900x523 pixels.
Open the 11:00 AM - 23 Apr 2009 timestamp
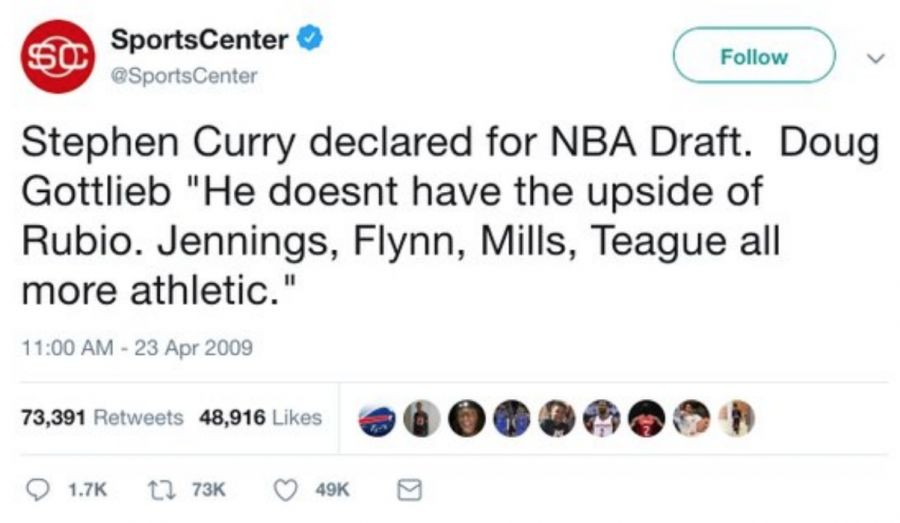[137, 349]
